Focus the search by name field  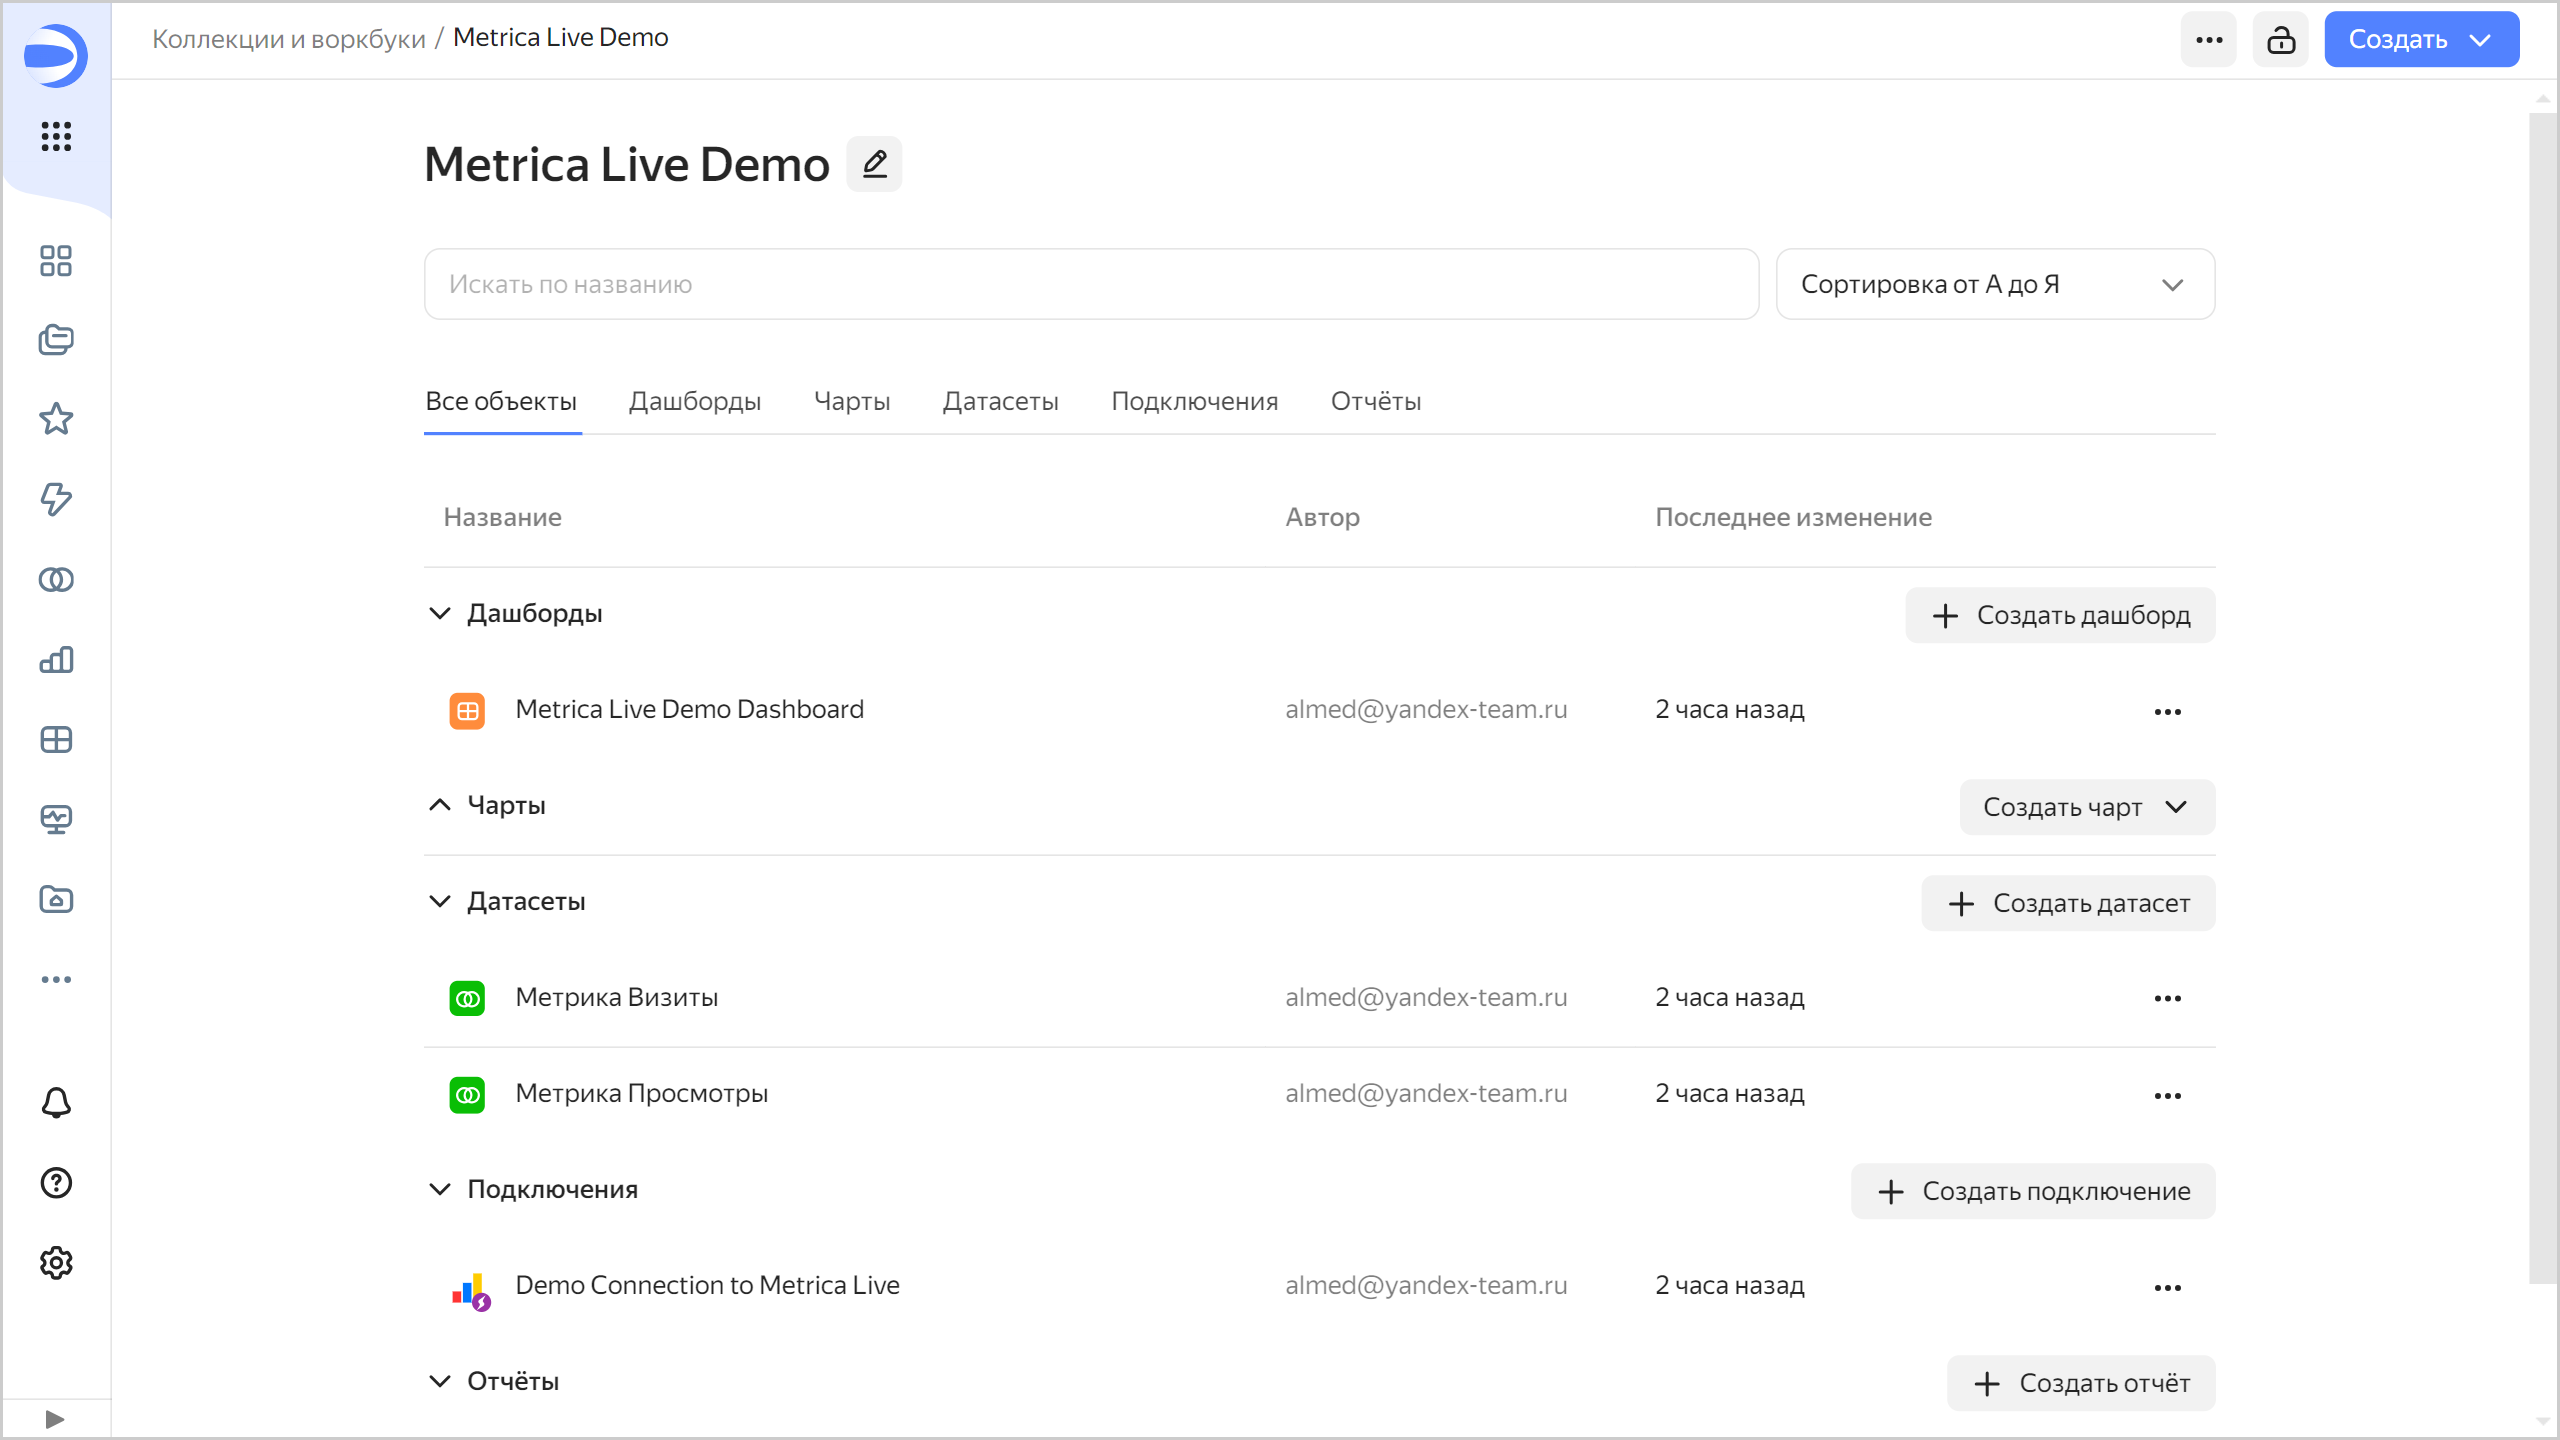point(1090,284)
